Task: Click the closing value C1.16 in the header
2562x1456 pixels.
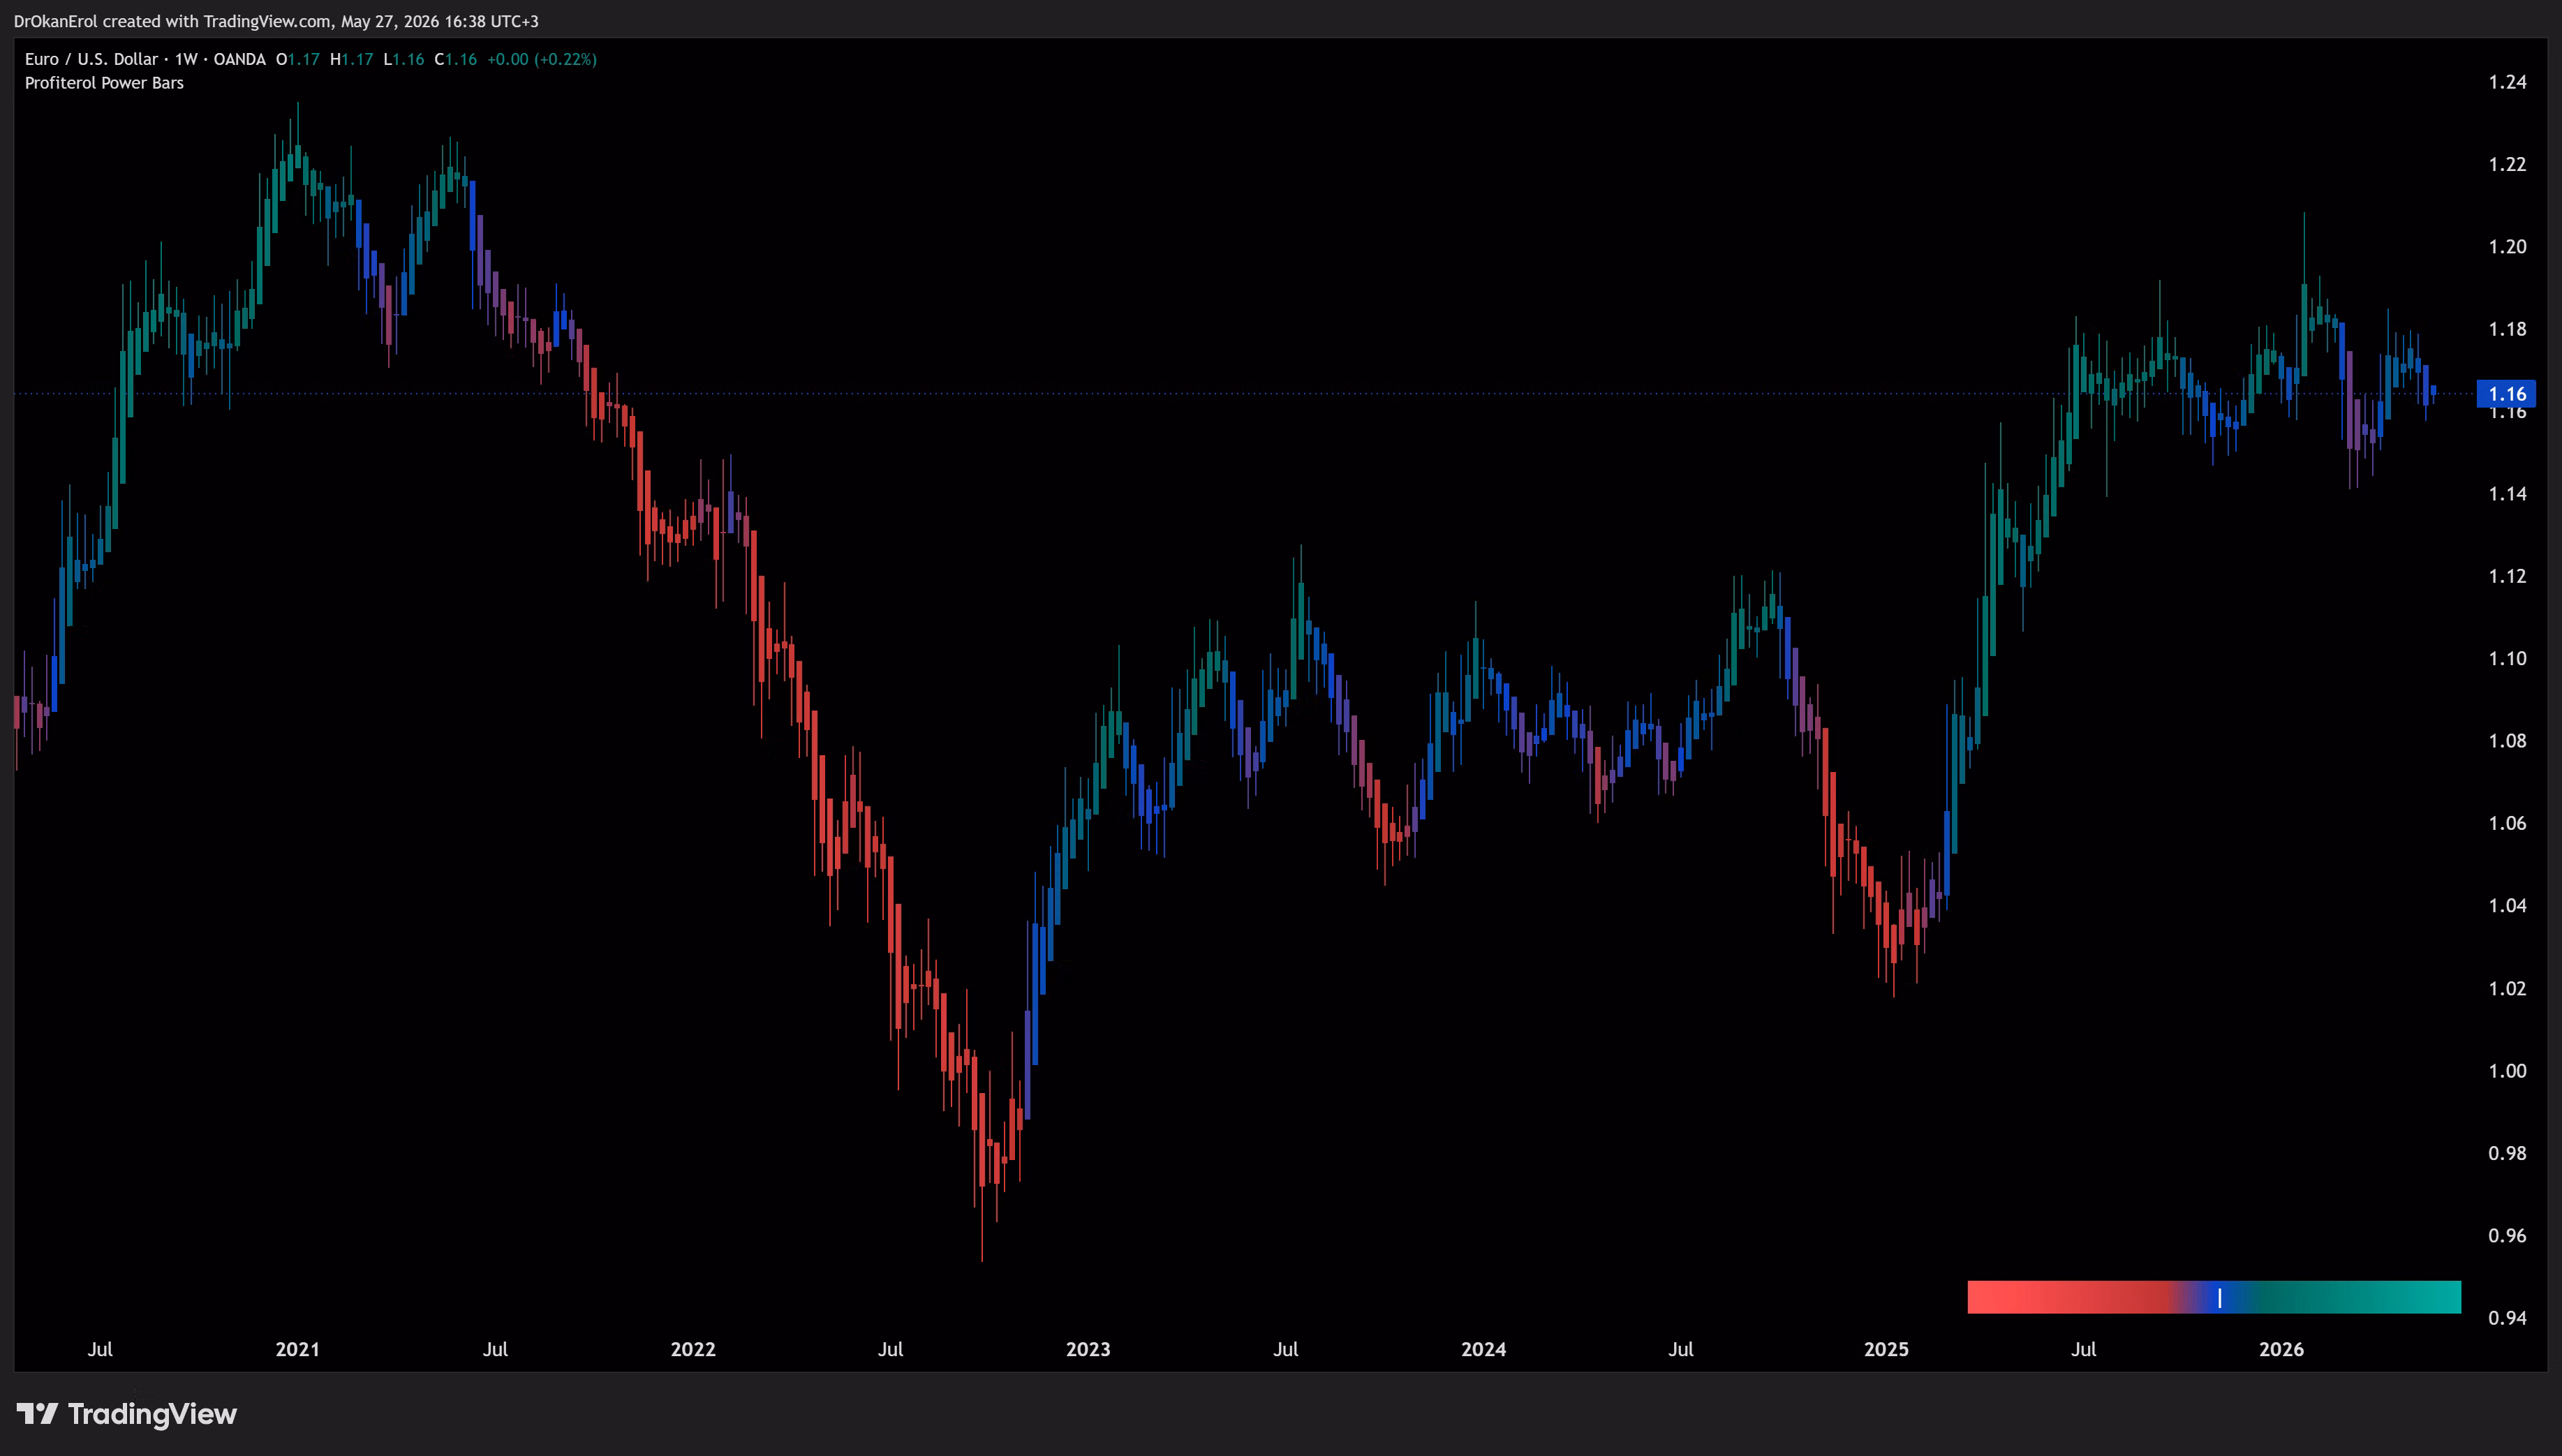Action: (455, 59)
